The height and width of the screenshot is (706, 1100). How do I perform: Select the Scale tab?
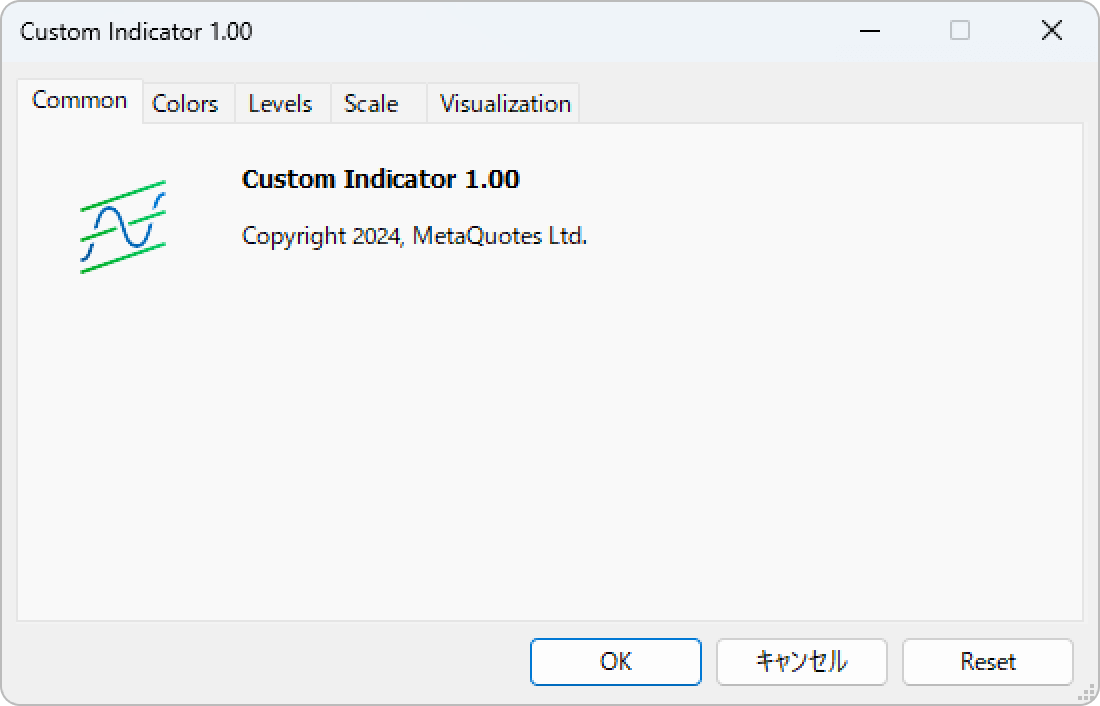pyautogui.click(x=379, y=104)
